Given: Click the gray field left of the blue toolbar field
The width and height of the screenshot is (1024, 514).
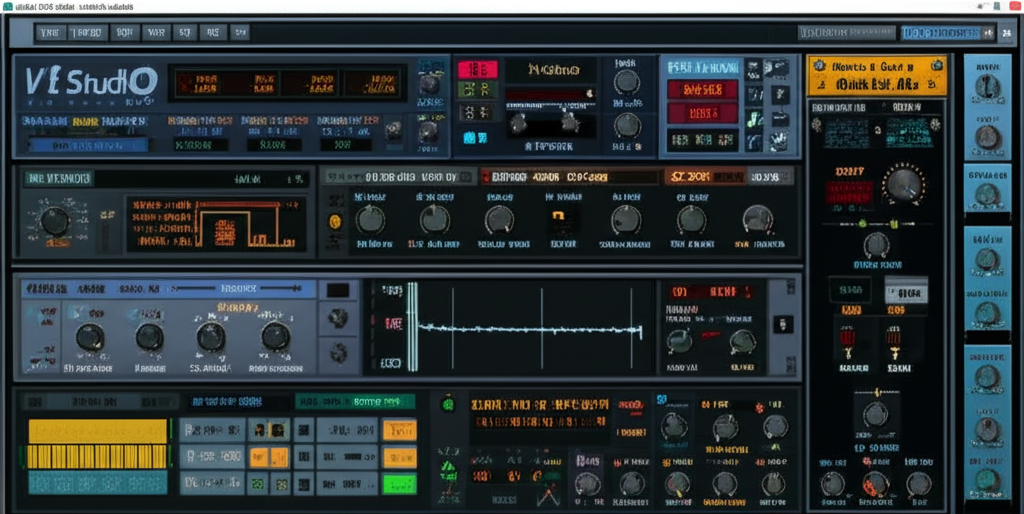Looking at the screenshot, I should pyautogui.click(x=847, y=33).
